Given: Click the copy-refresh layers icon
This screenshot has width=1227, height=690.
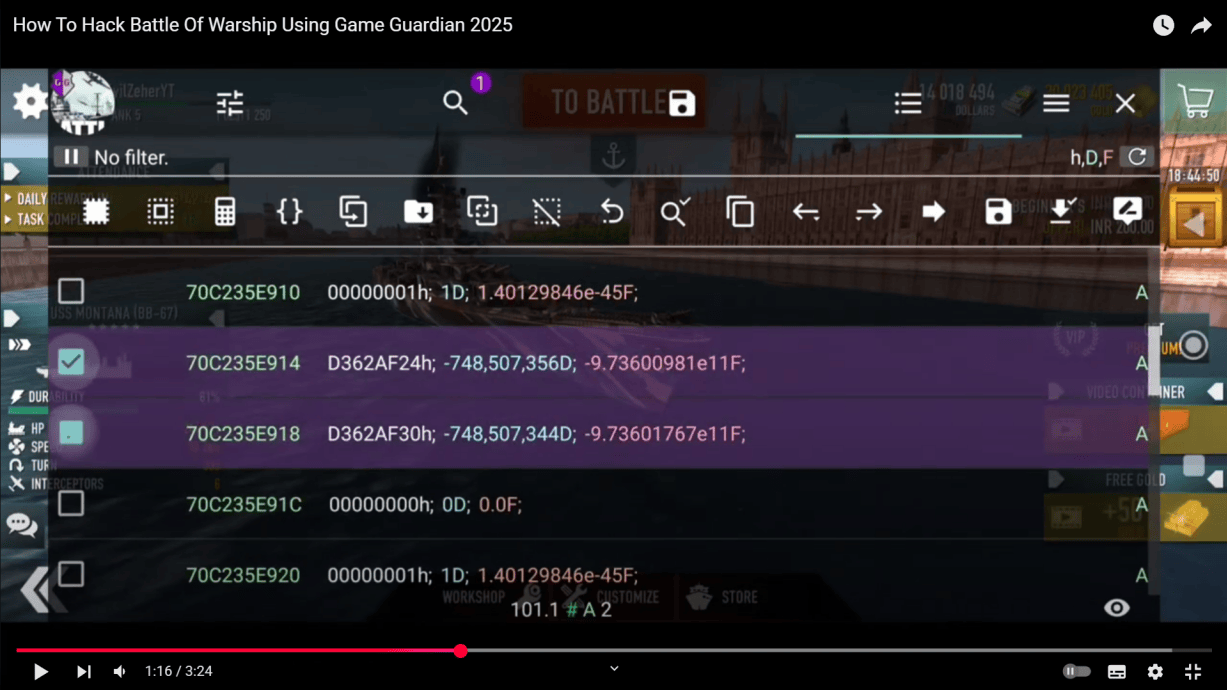Looking at the screenshot, I should (x=353, y=212).
